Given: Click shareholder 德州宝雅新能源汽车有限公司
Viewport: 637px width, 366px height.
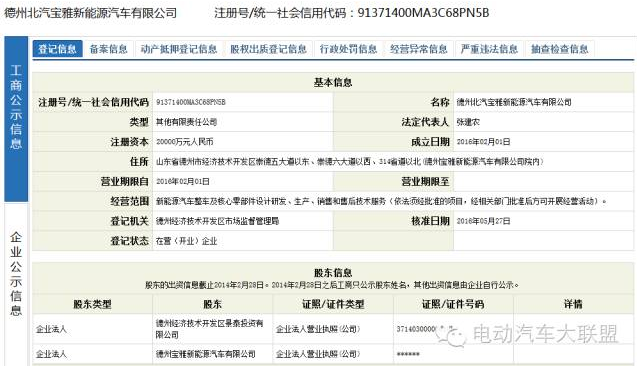Looking at the screenshot, I should [x=206, y=354].
